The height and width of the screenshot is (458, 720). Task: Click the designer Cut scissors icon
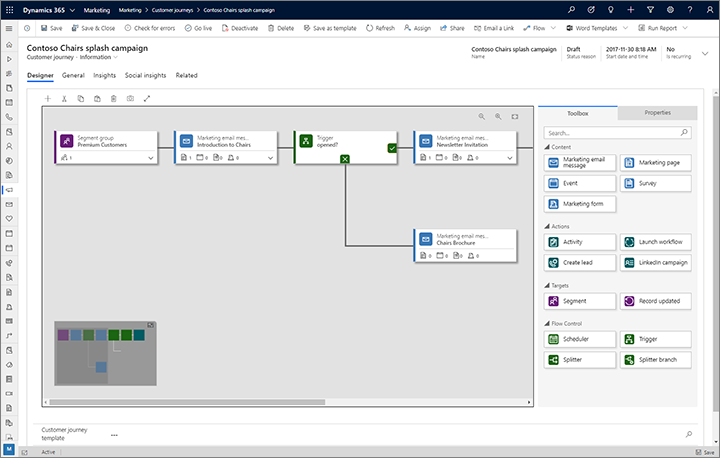click(x=64, y=98)
